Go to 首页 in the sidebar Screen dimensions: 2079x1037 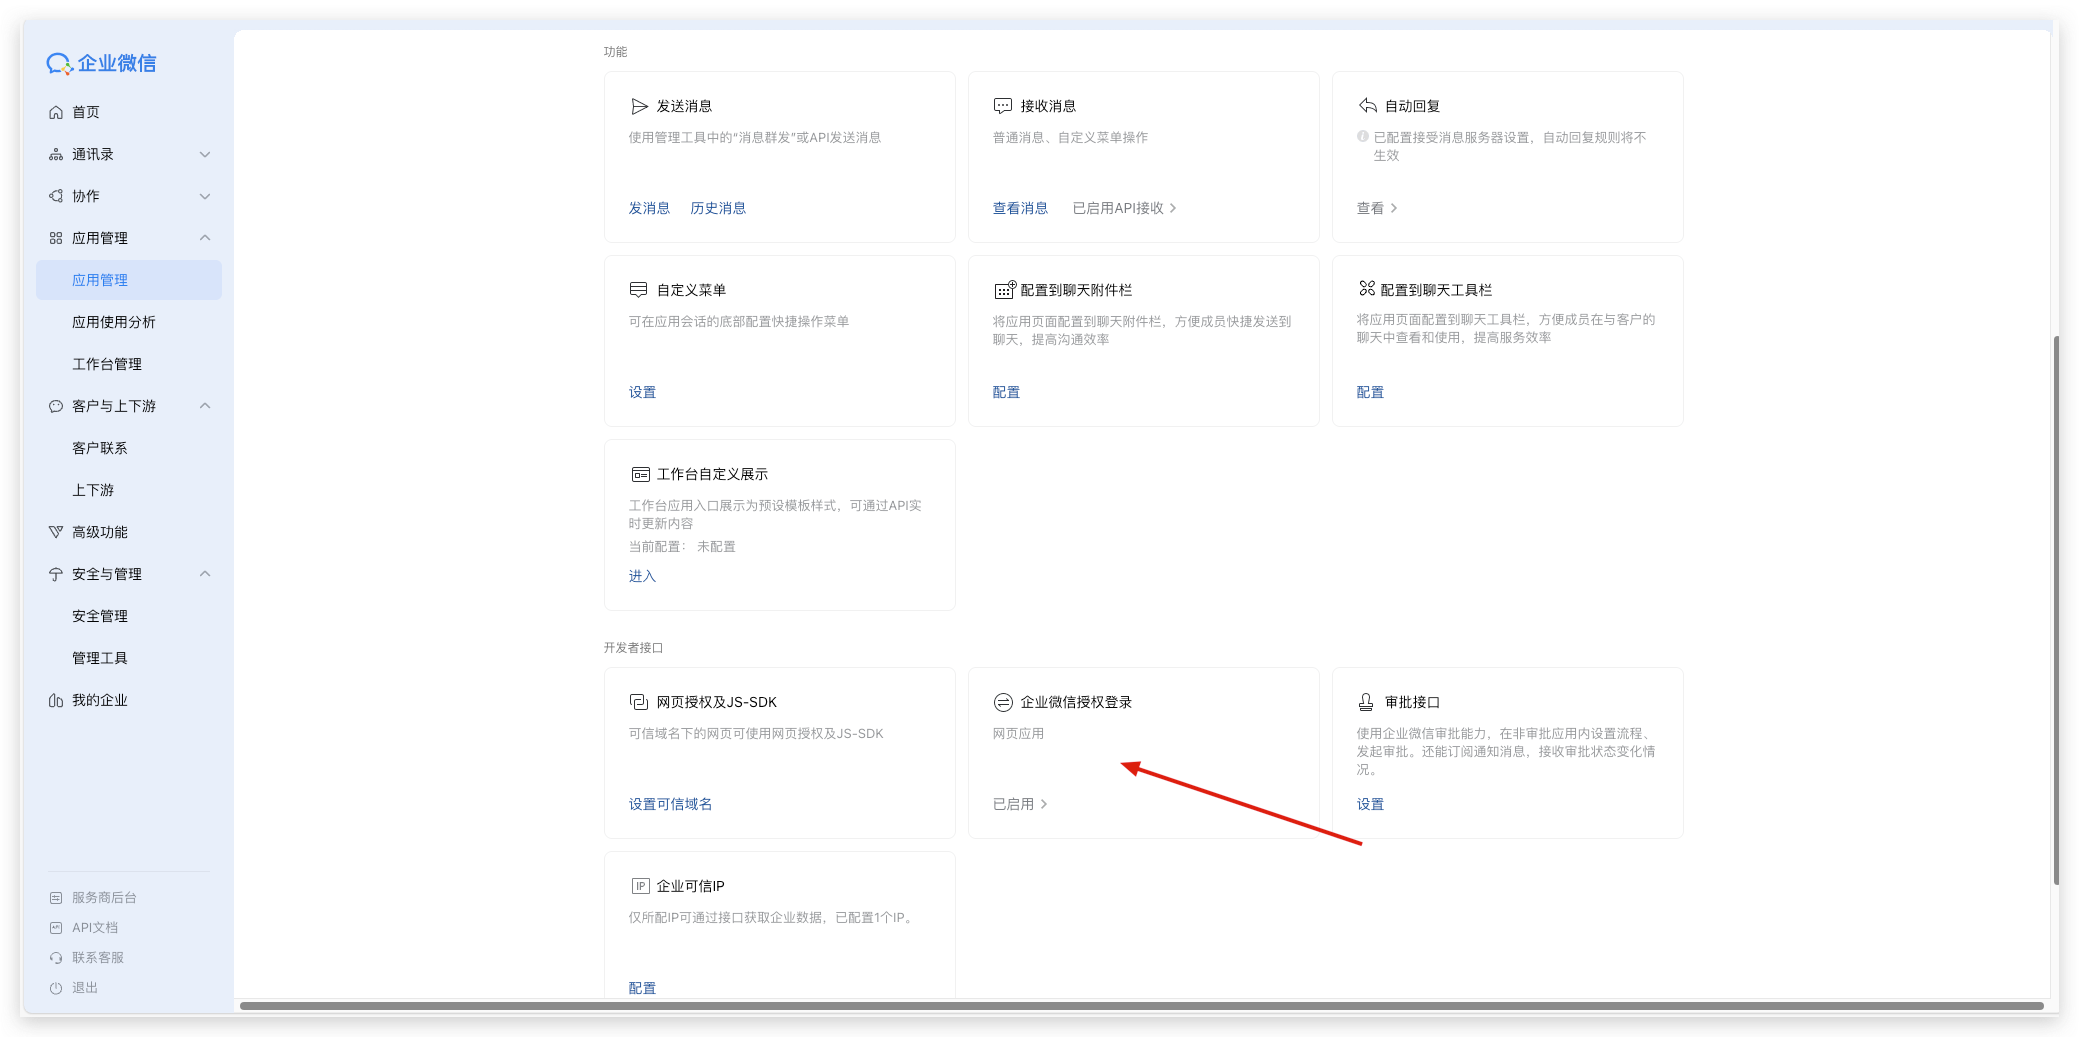[86, 112]
